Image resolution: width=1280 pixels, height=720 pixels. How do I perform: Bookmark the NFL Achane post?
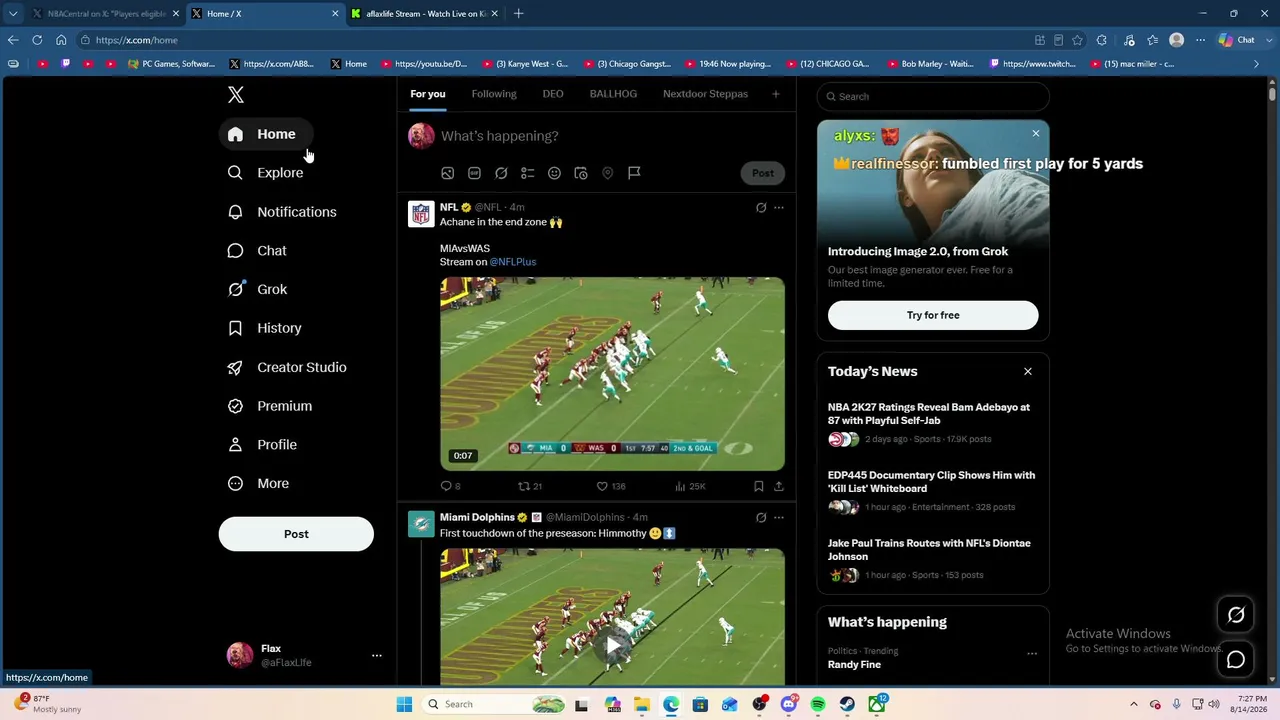click(x=758, y=486)
